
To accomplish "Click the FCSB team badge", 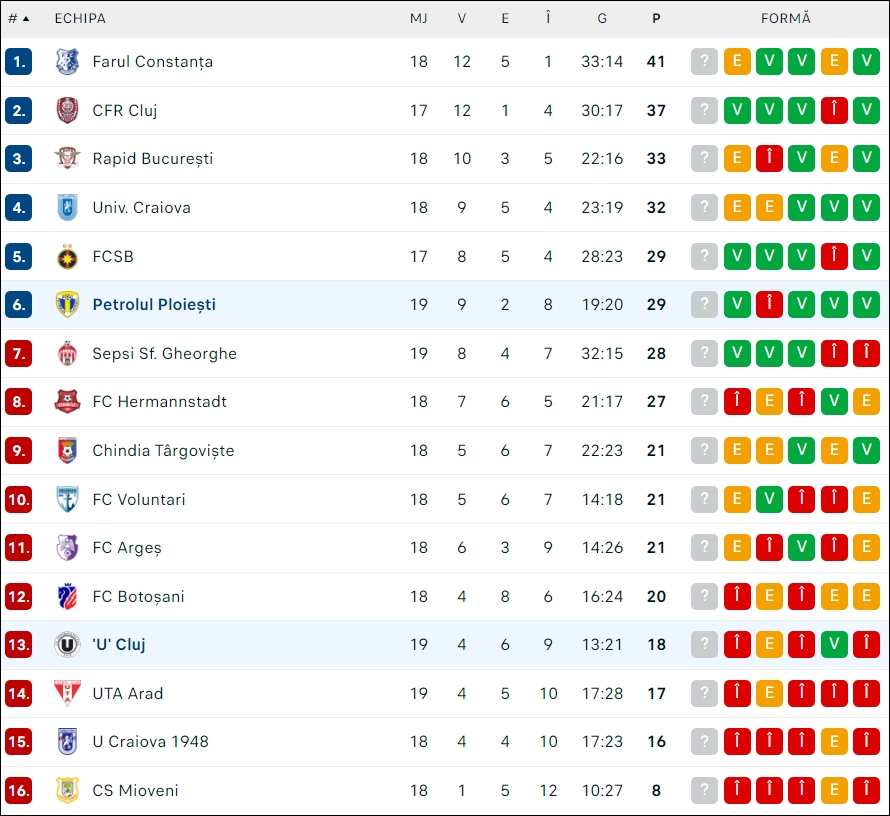I will click(67, 256).
